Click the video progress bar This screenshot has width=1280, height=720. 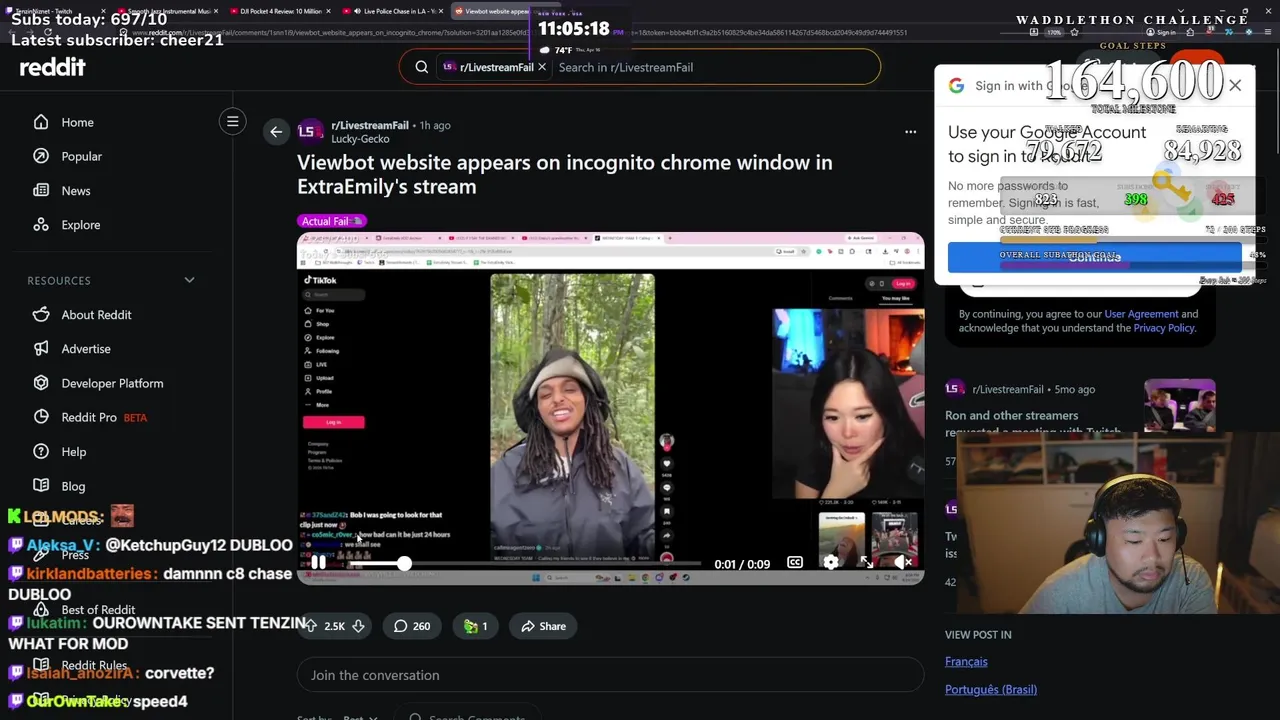pos(523,564)
